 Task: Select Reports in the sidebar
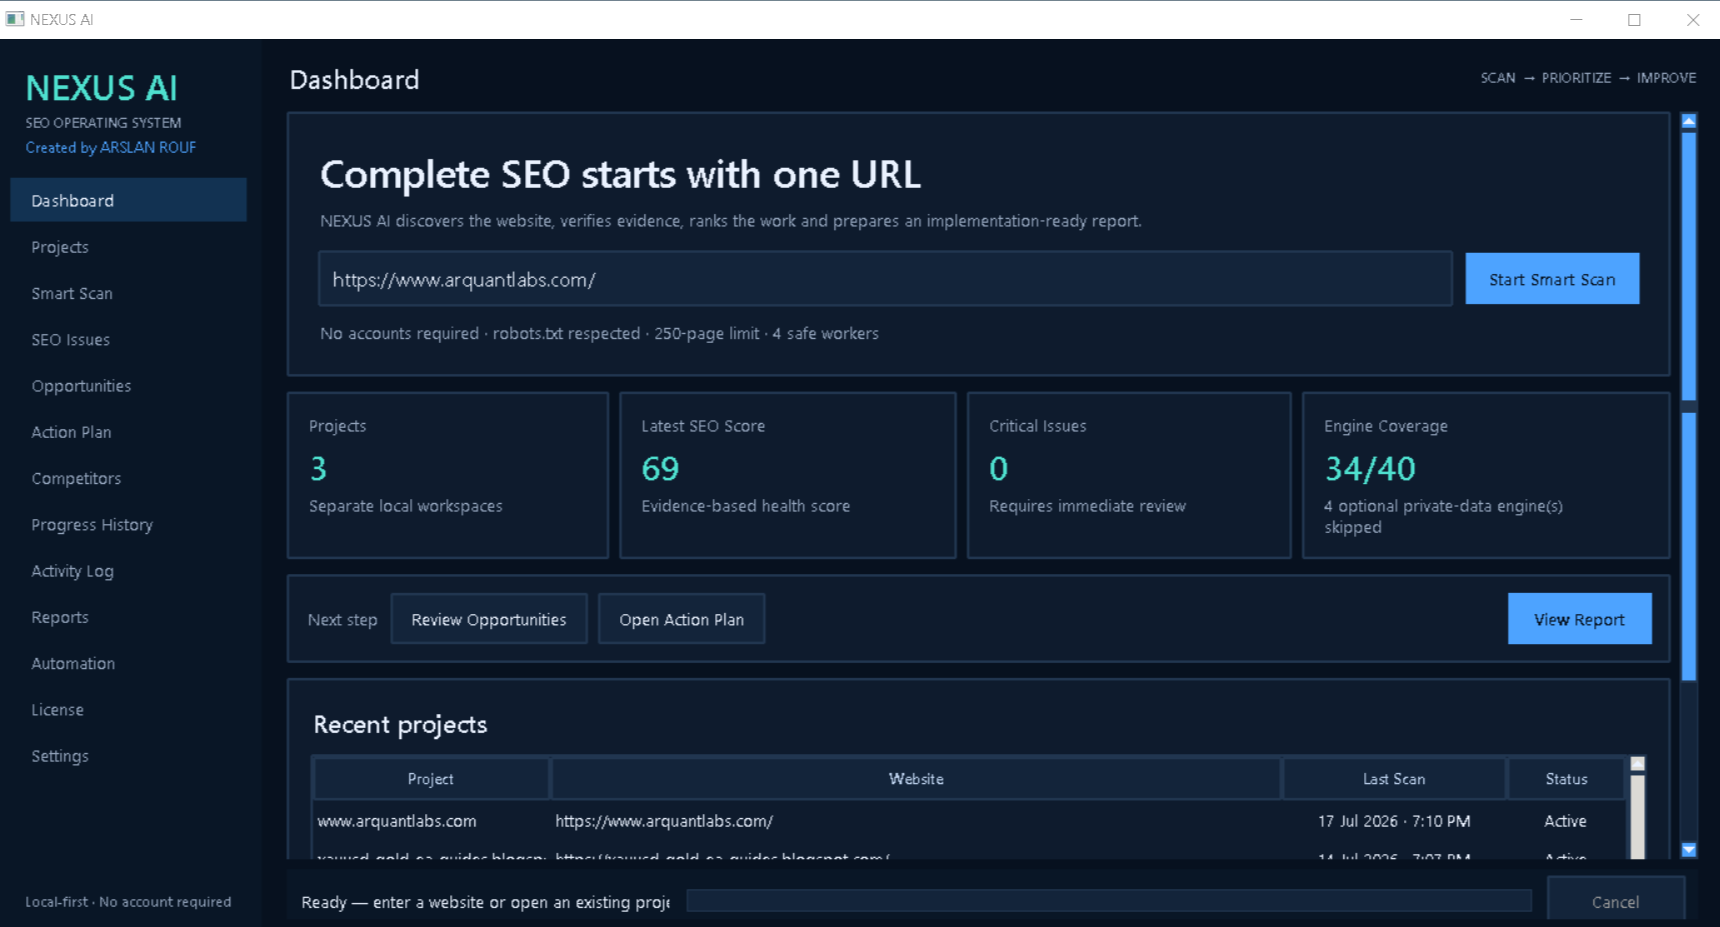tap(128, 617)
